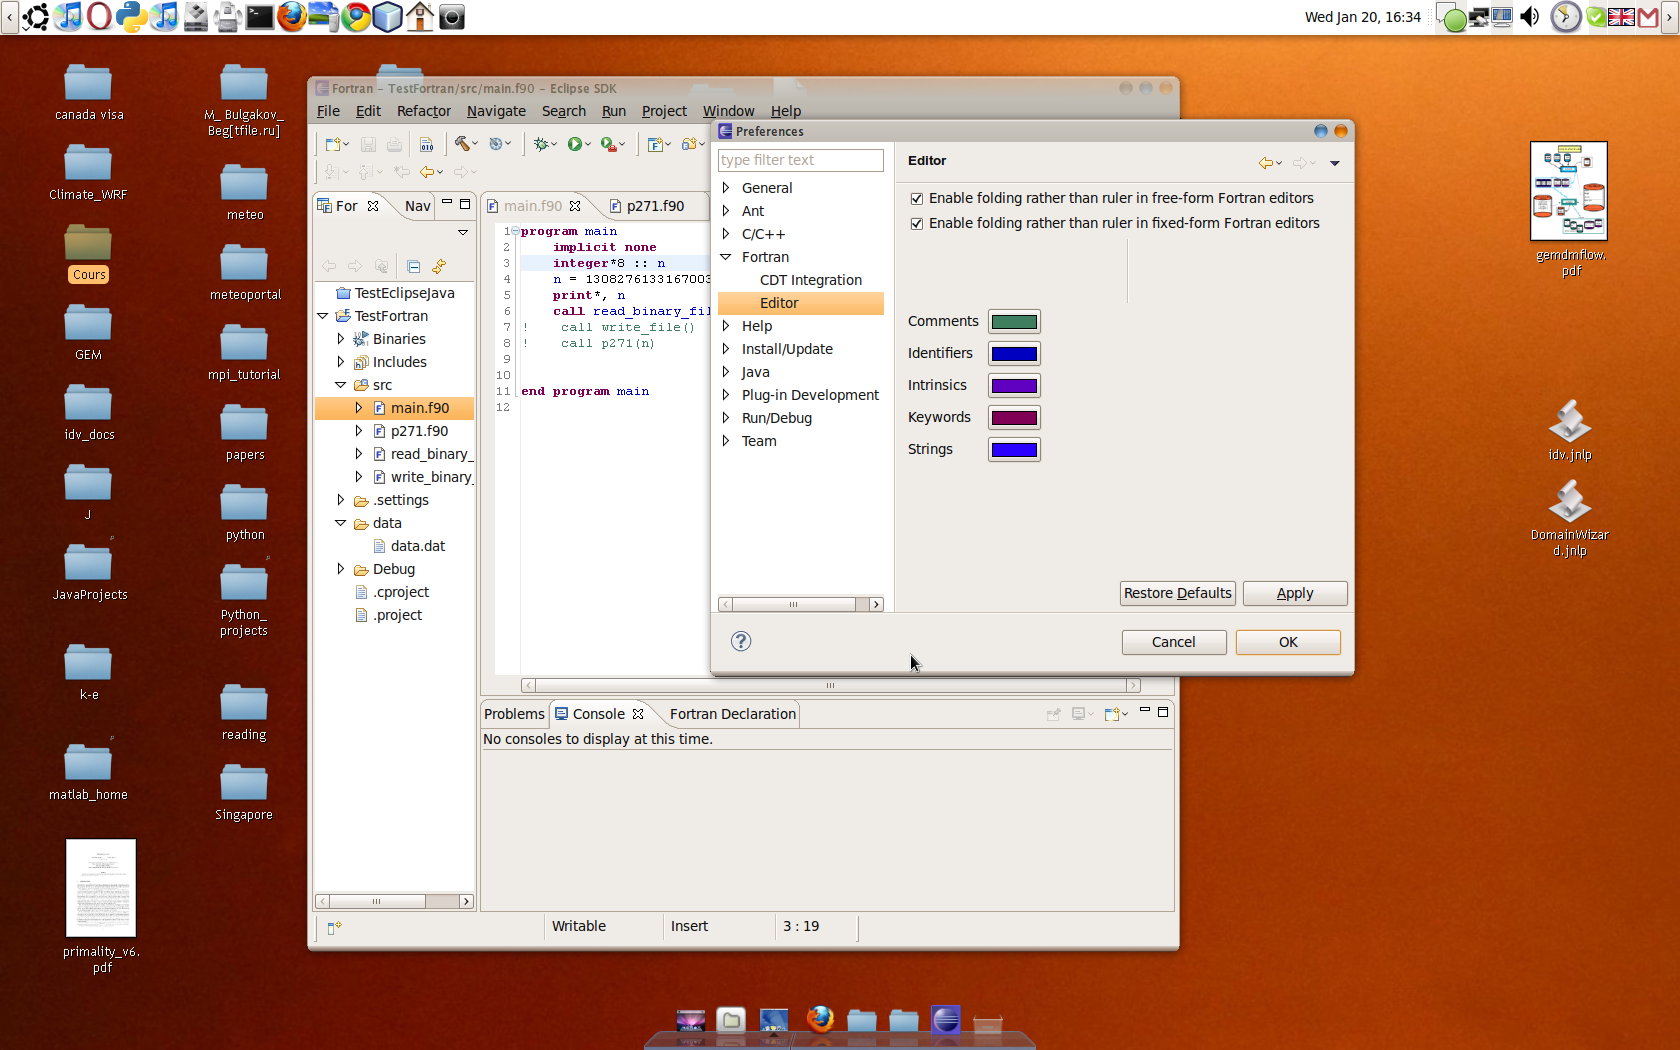
Task: Expand the Binaries node in project tree
Action: pyautogui.click(x=341, y=339)
